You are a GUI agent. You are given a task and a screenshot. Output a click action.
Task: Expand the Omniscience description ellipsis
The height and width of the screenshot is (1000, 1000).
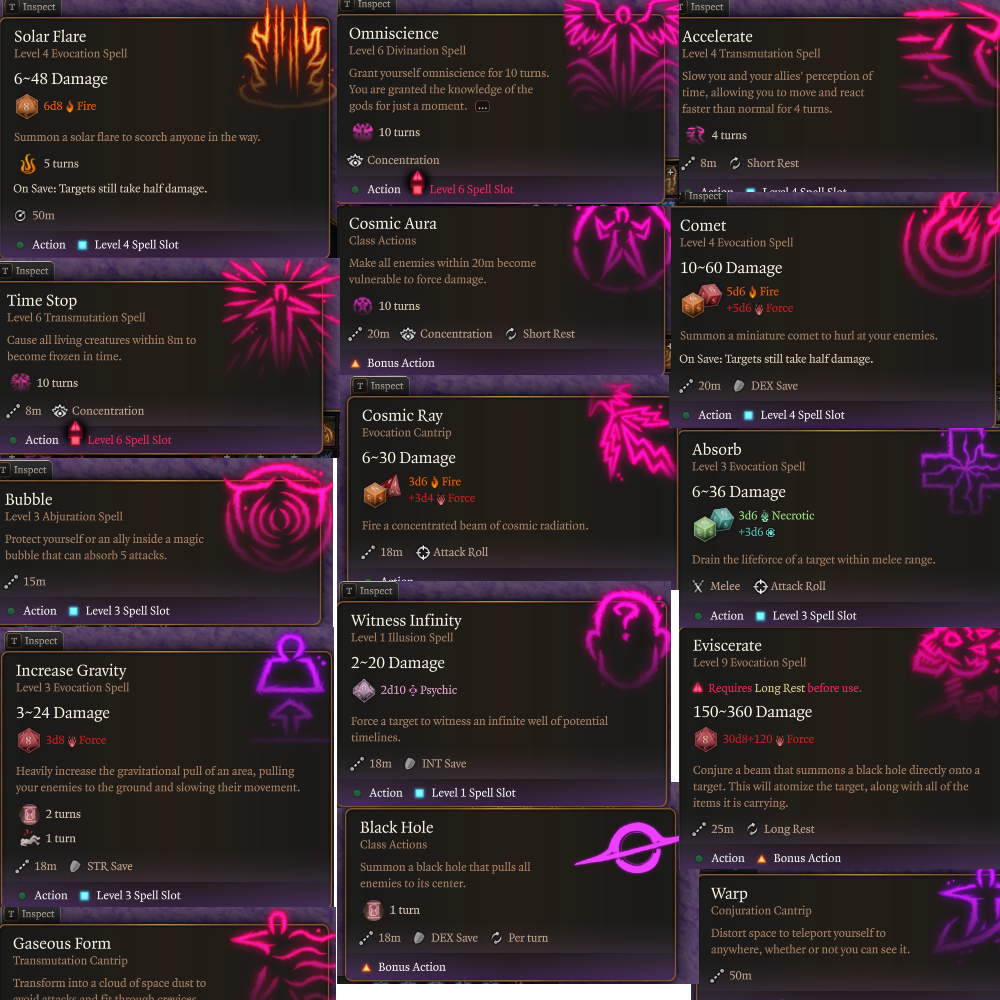[482, 107]
